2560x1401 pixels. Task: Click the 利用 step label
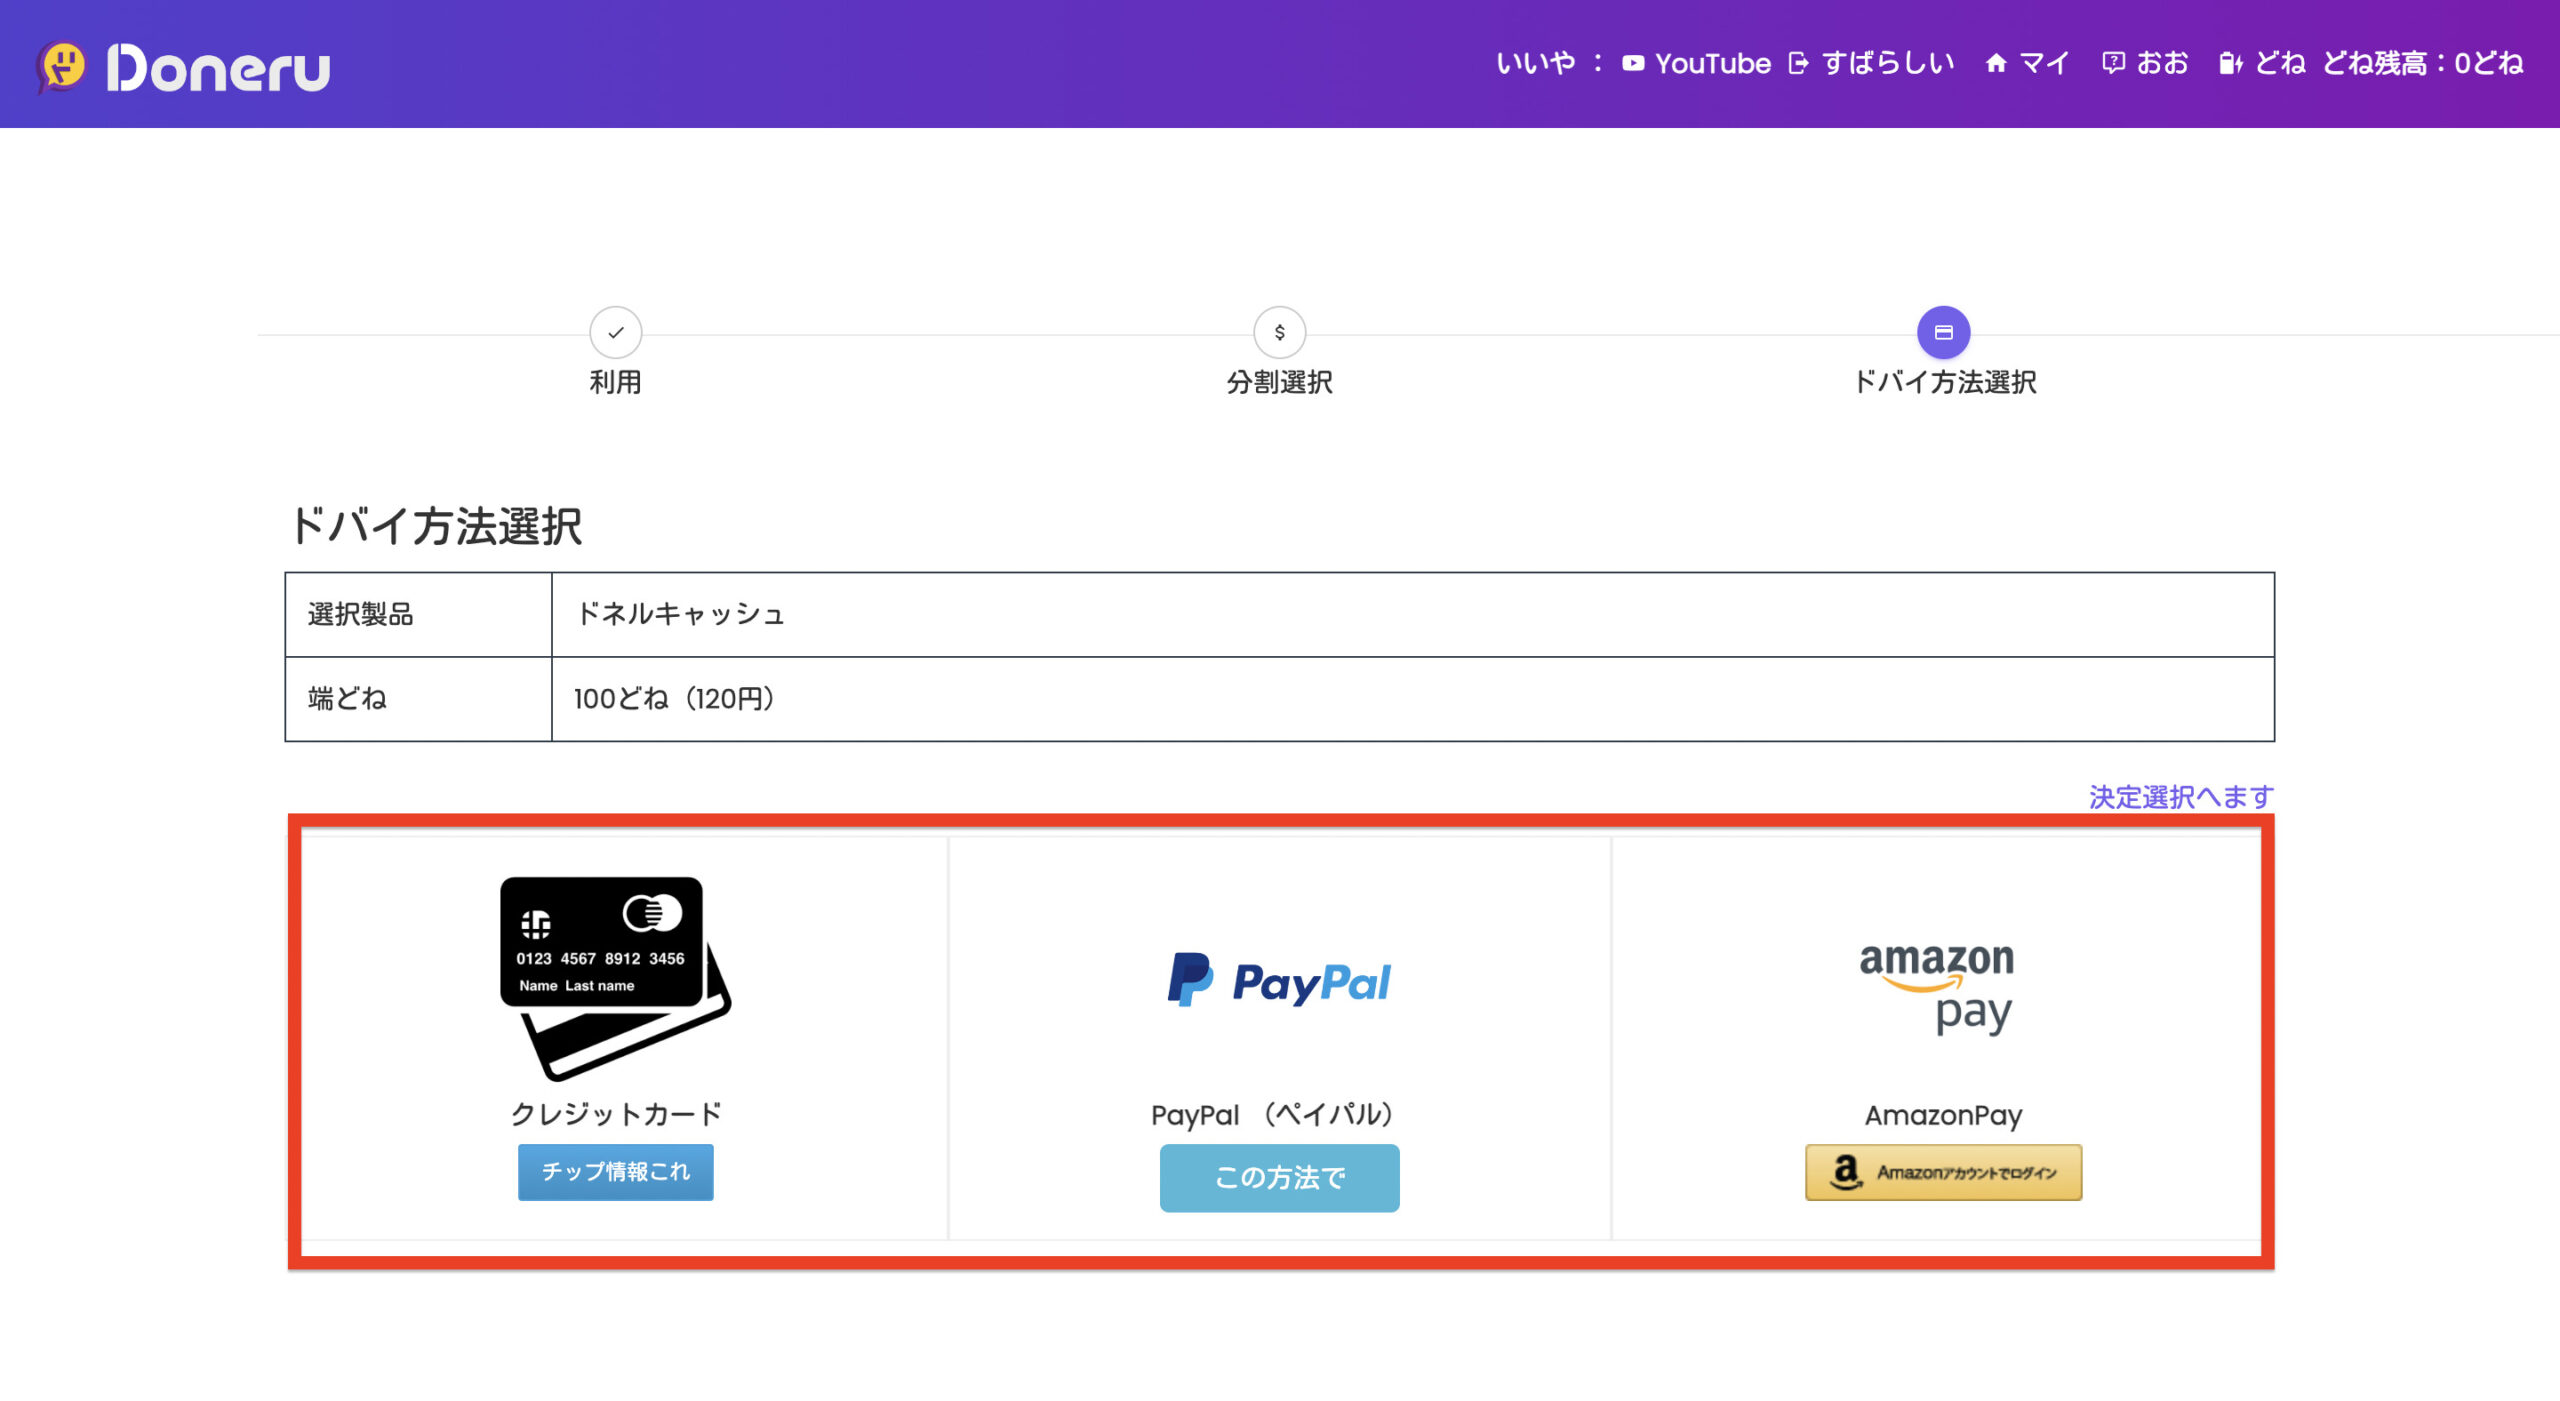[615, 382]
